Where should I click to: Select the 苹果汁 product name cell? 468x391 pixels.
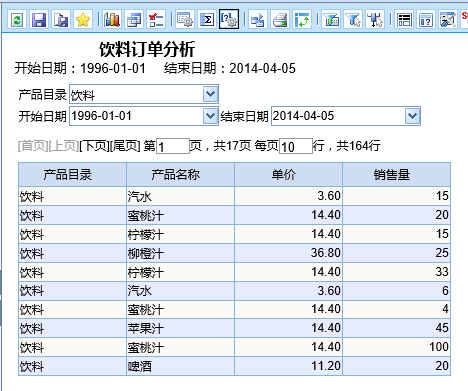coord(180,328)
